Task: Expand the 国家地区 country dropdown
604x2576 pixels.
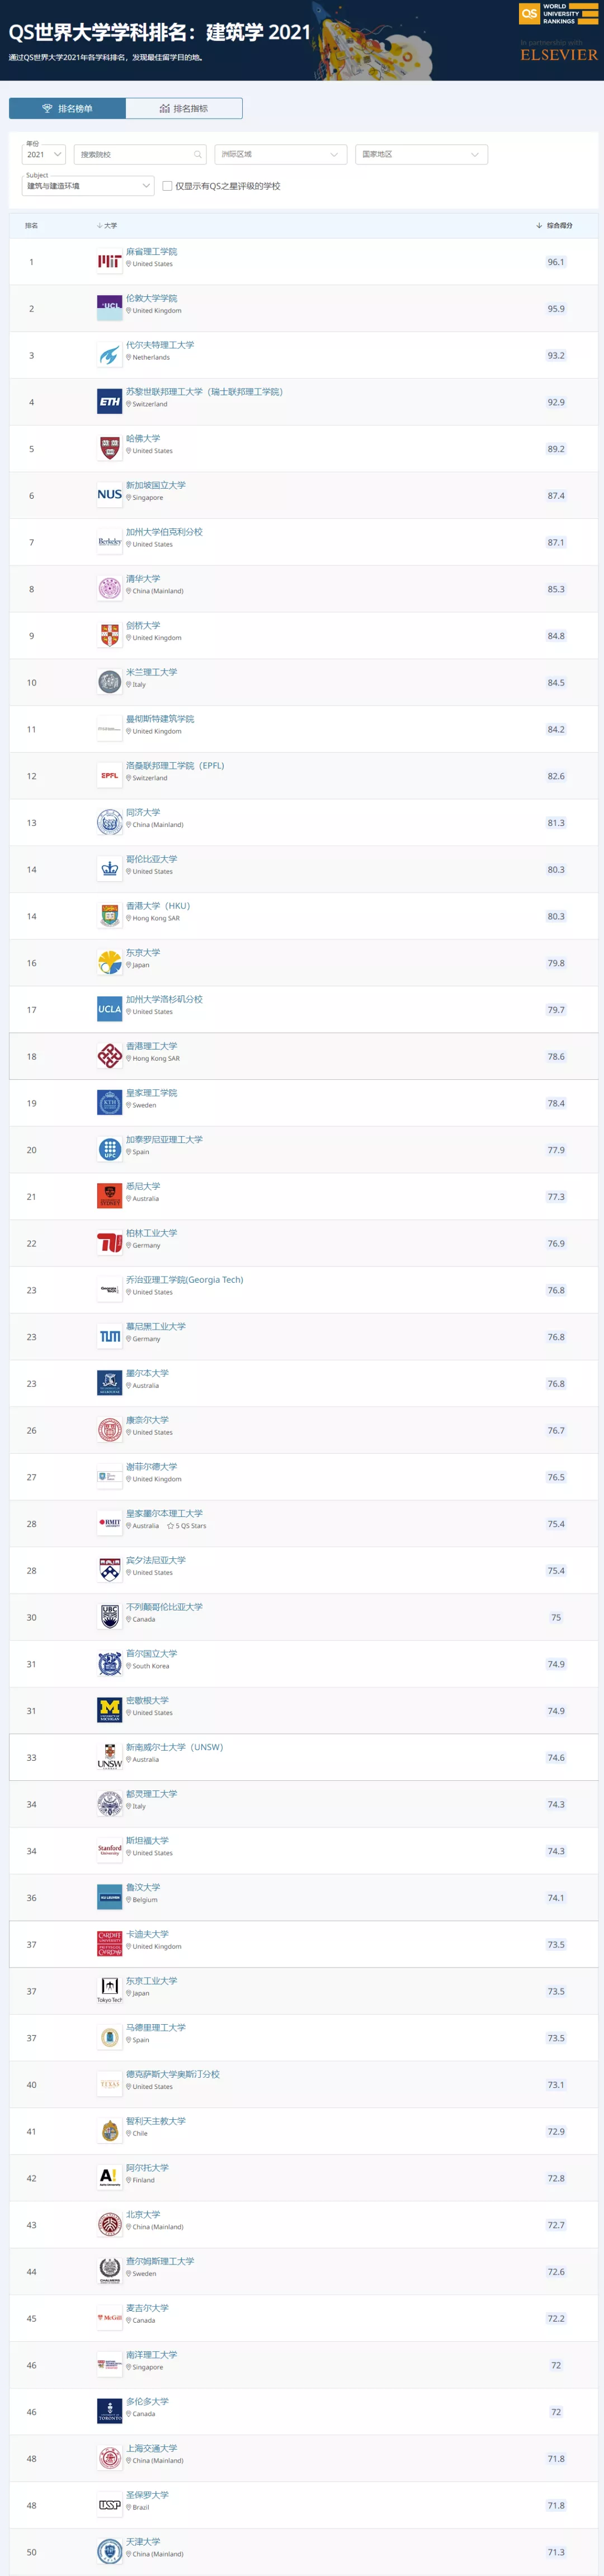Action: click(420, 155)
